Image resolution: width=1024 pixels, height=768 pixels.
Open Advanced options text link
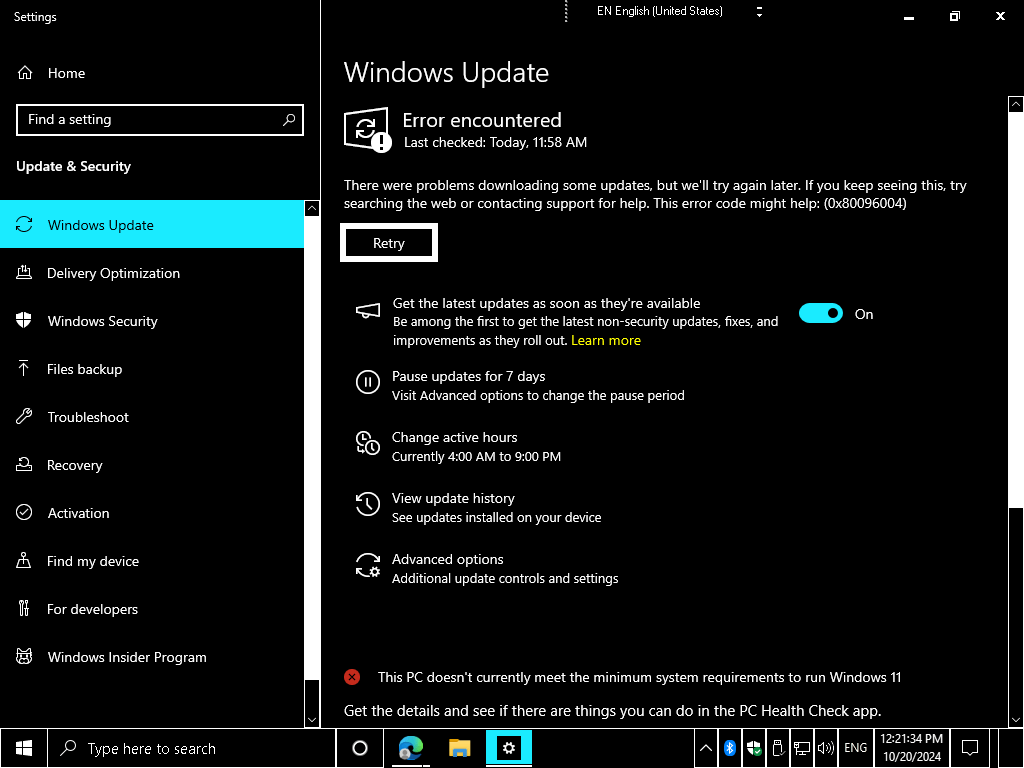pyautogui.click(x=447, y=559)
